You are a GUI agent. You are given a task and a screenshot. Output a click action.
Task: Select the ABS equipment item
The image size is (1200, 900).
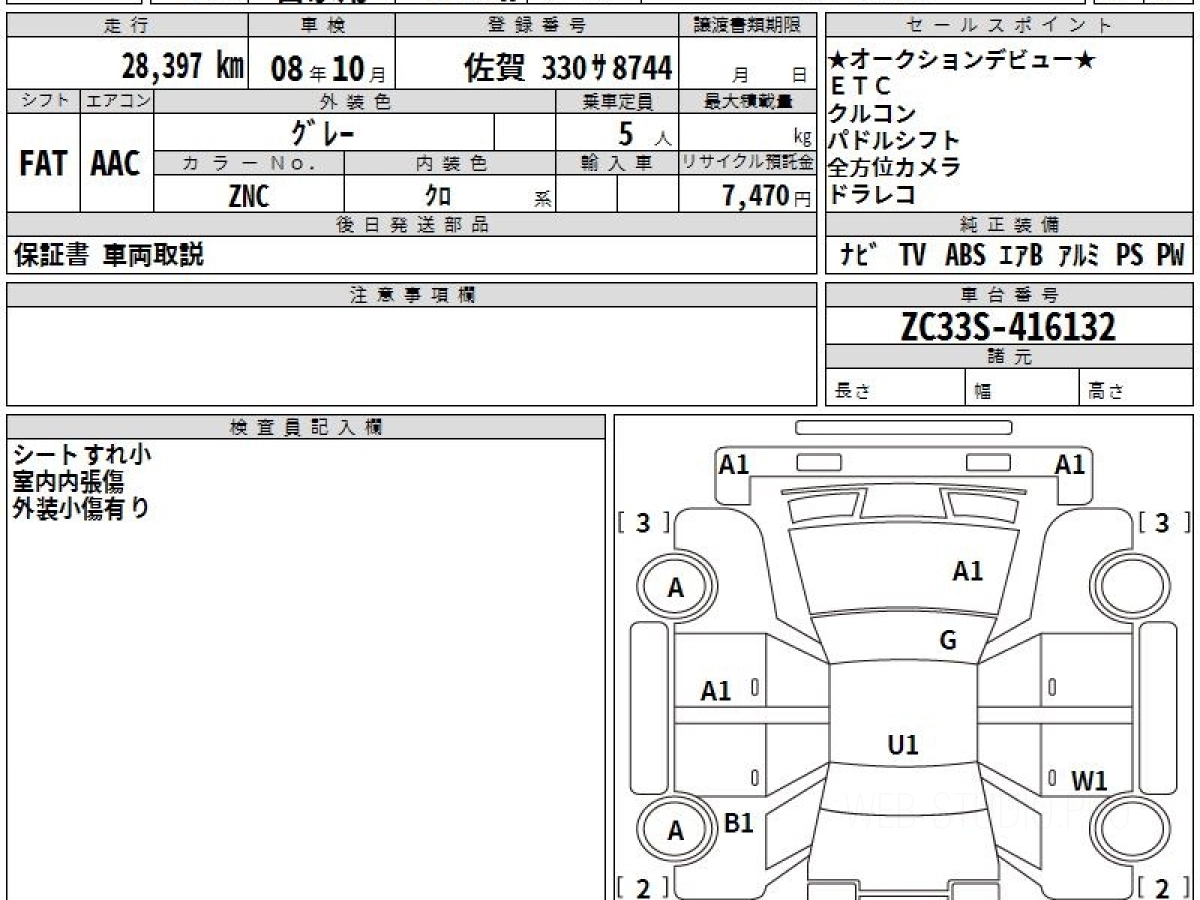click(x=965, y=256)
